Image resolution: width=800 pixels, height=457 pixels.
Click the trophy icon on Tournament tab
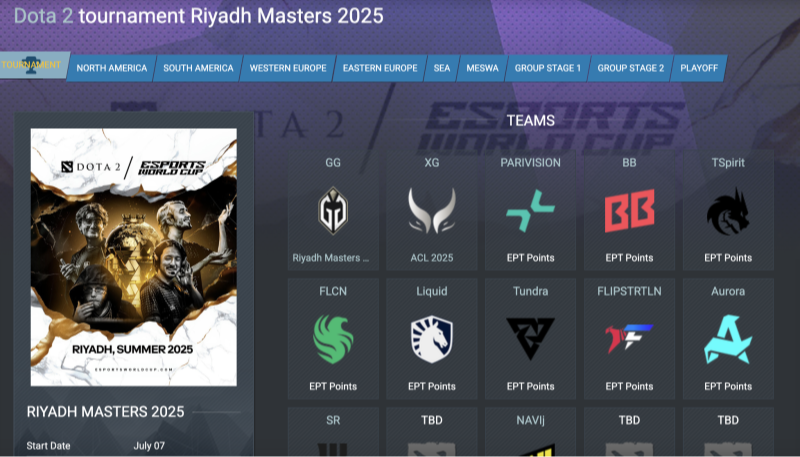32,65
